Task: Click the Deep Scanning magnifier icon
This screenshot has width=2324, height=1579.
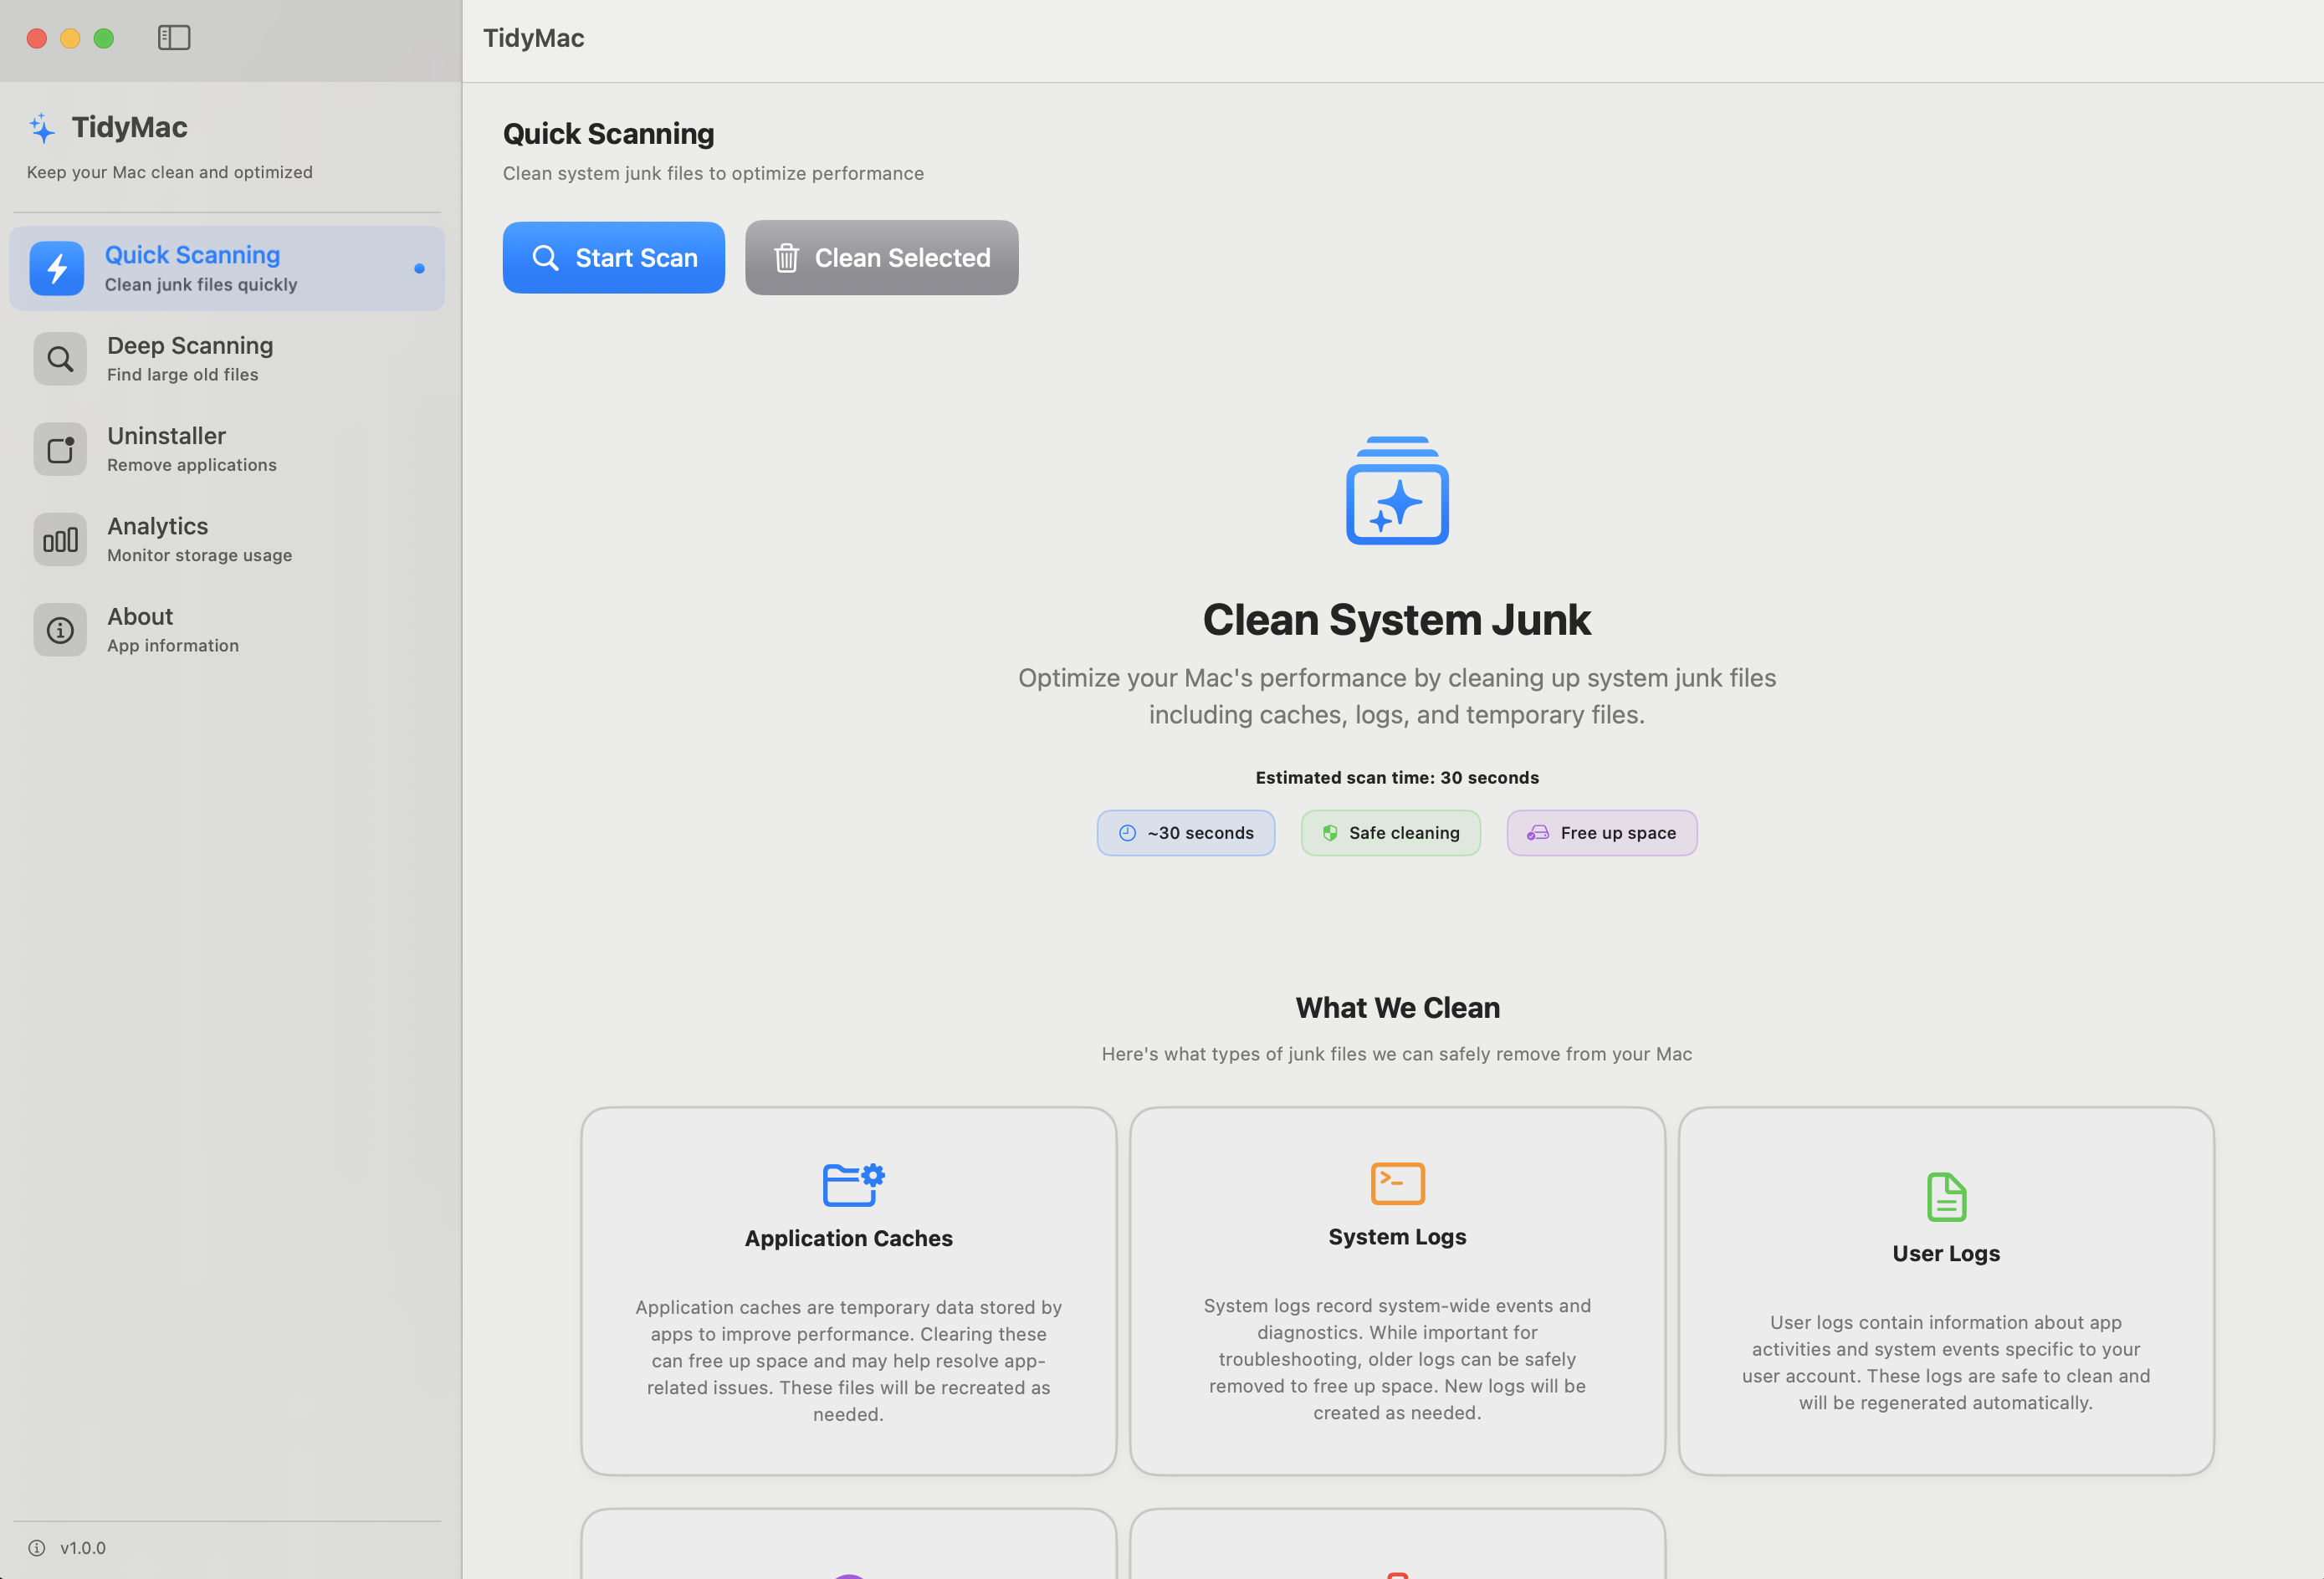Action: coord(60,359)
